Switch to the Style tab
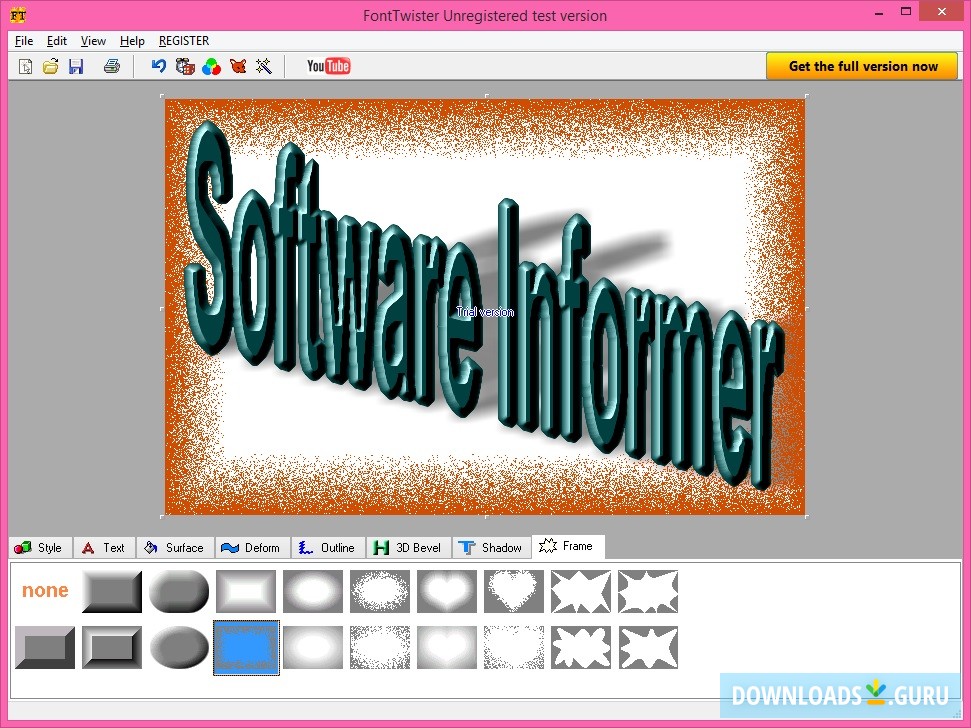This screenshot has width=971, height=728. pyautogui.click(x=40, y=548)
